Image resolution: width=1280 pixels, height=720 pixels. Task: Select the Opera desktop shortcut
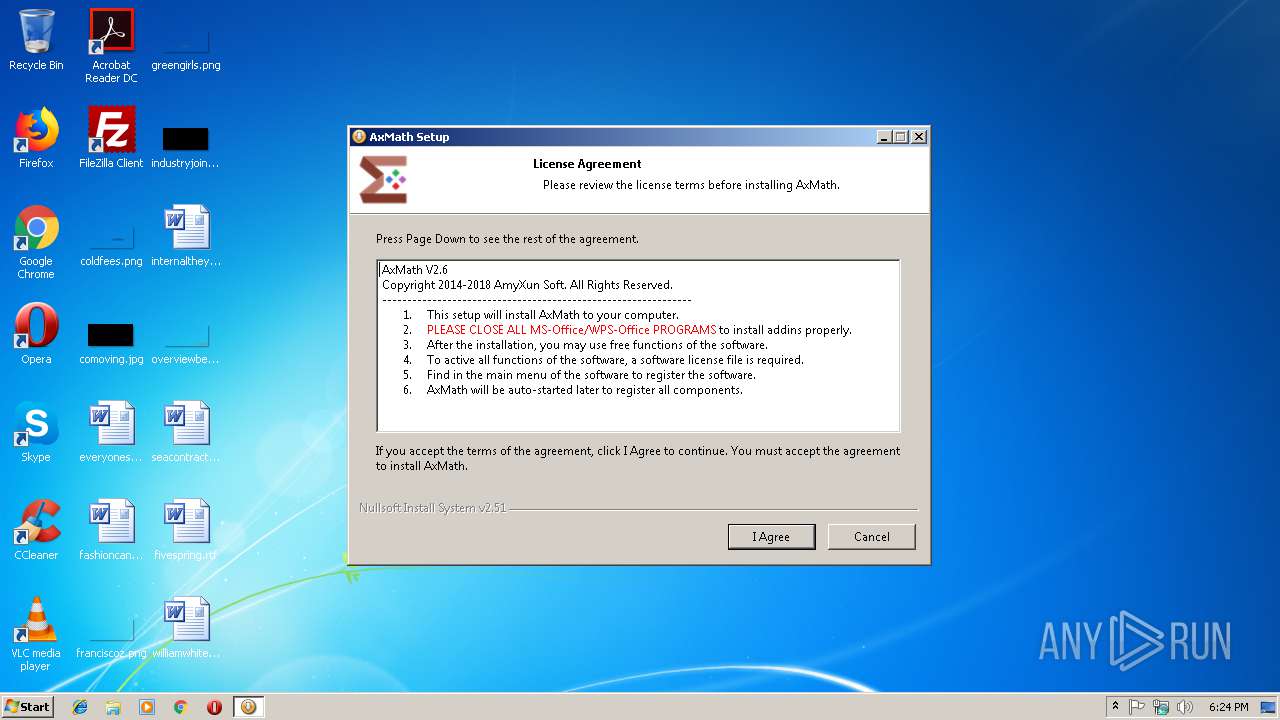(x=36, y=335)
